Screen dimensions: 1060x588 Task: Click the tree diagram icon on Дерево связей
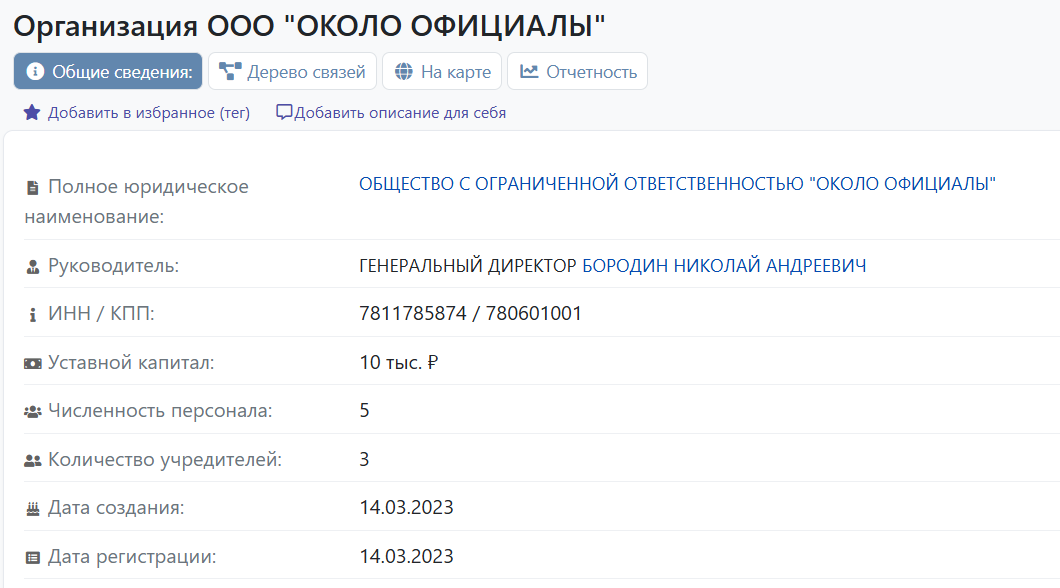(230, 71)
